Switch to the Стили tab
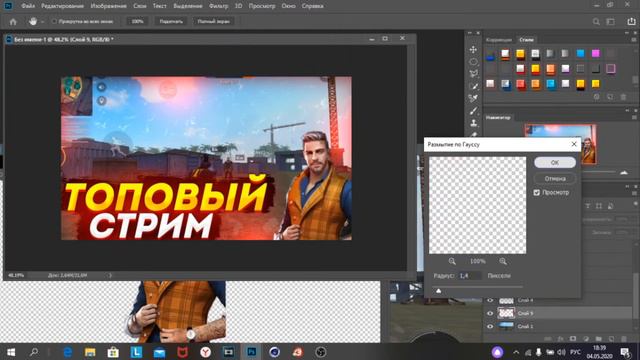This screenshot has width=640, height=360. [x=527, y=40]
